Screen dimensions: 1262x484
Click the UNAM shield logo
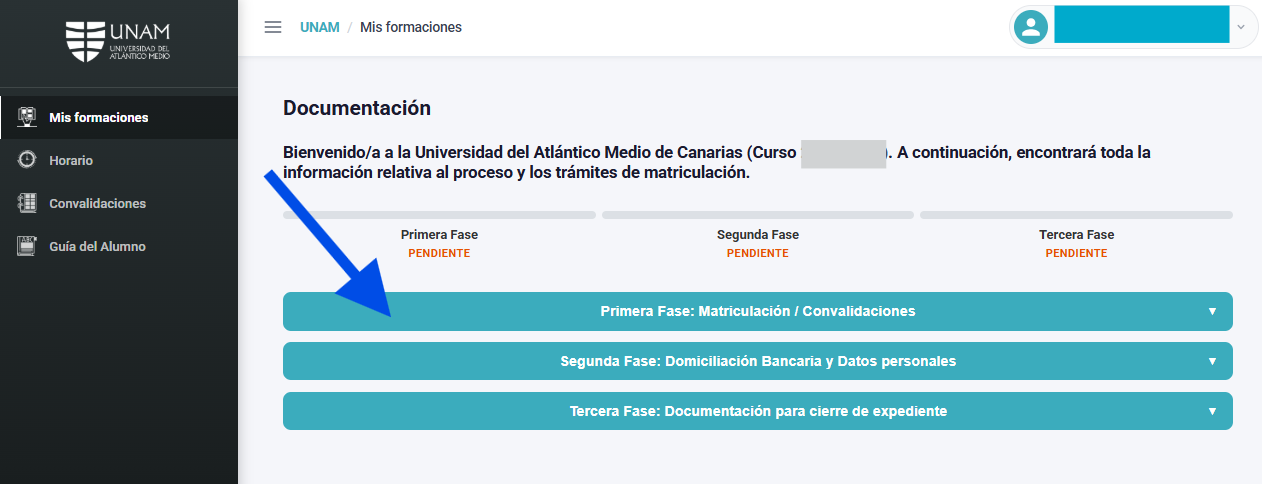(85, 40)
